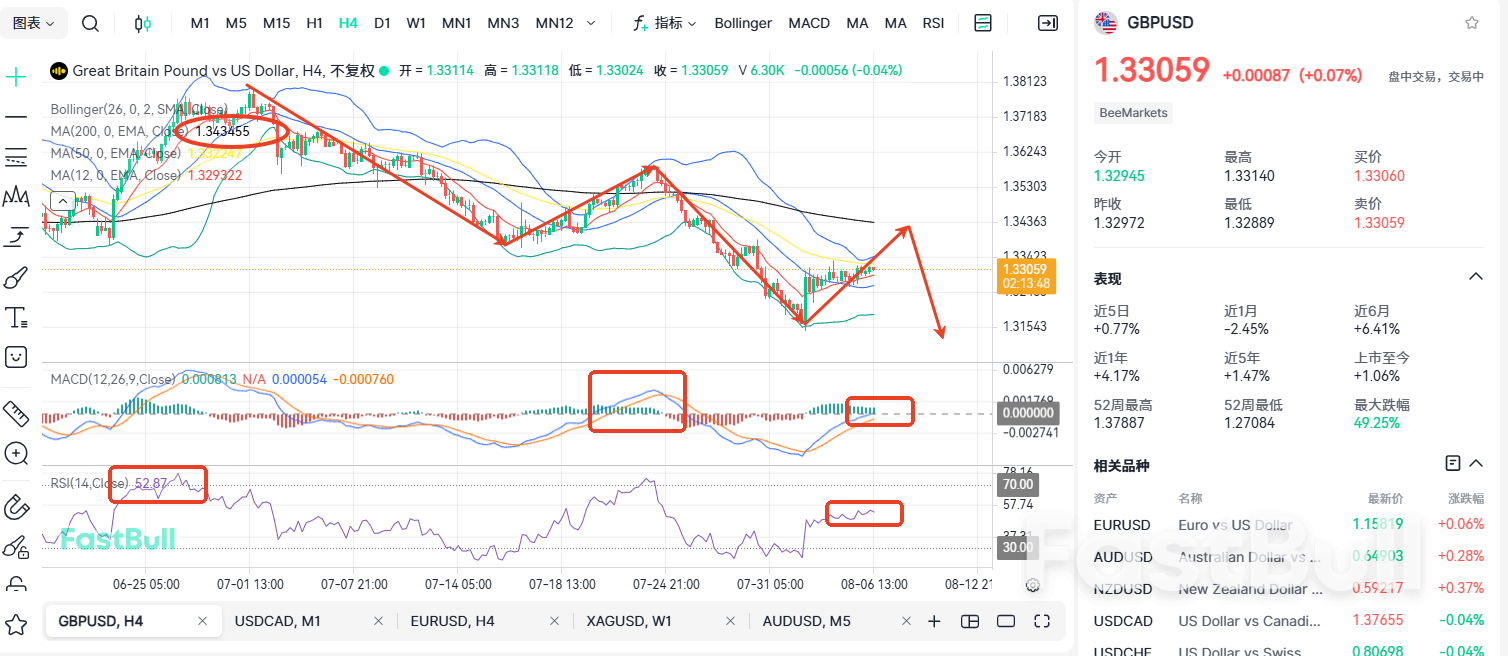Click the symbol search magnifier icon
This screenshot has width=1508, height=656.
pyautogui.click(x=90, y=23)
